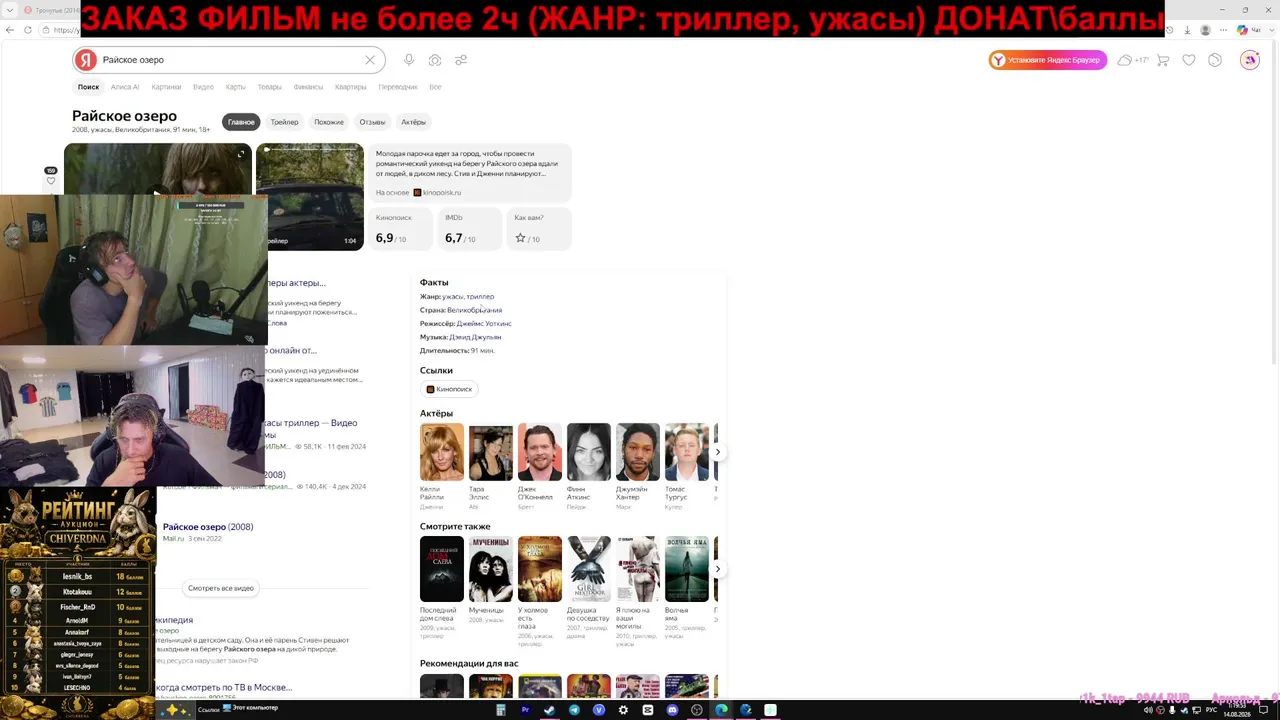Open the browser history clock icon

1171,30
